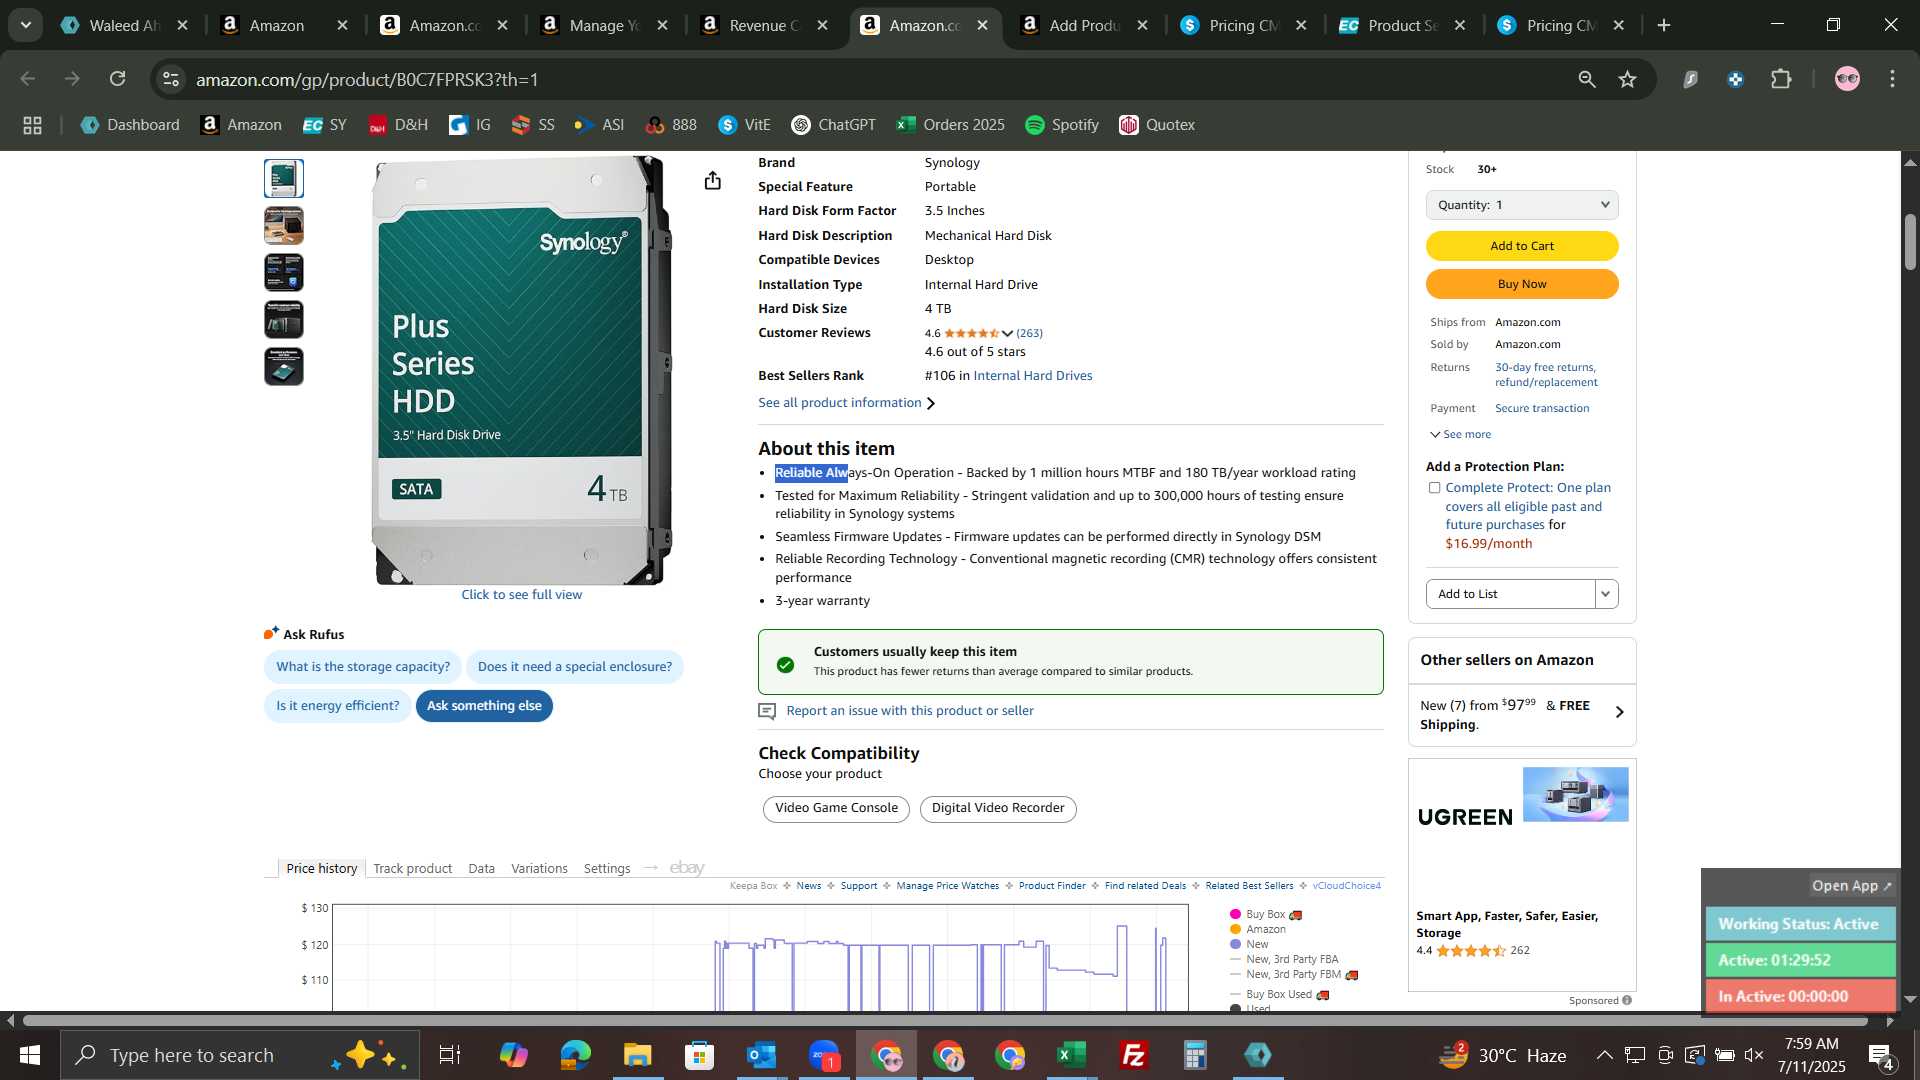1920x1080 pixels.
Task: Bookmark this page with the star icon
Action: point(1628,79)
